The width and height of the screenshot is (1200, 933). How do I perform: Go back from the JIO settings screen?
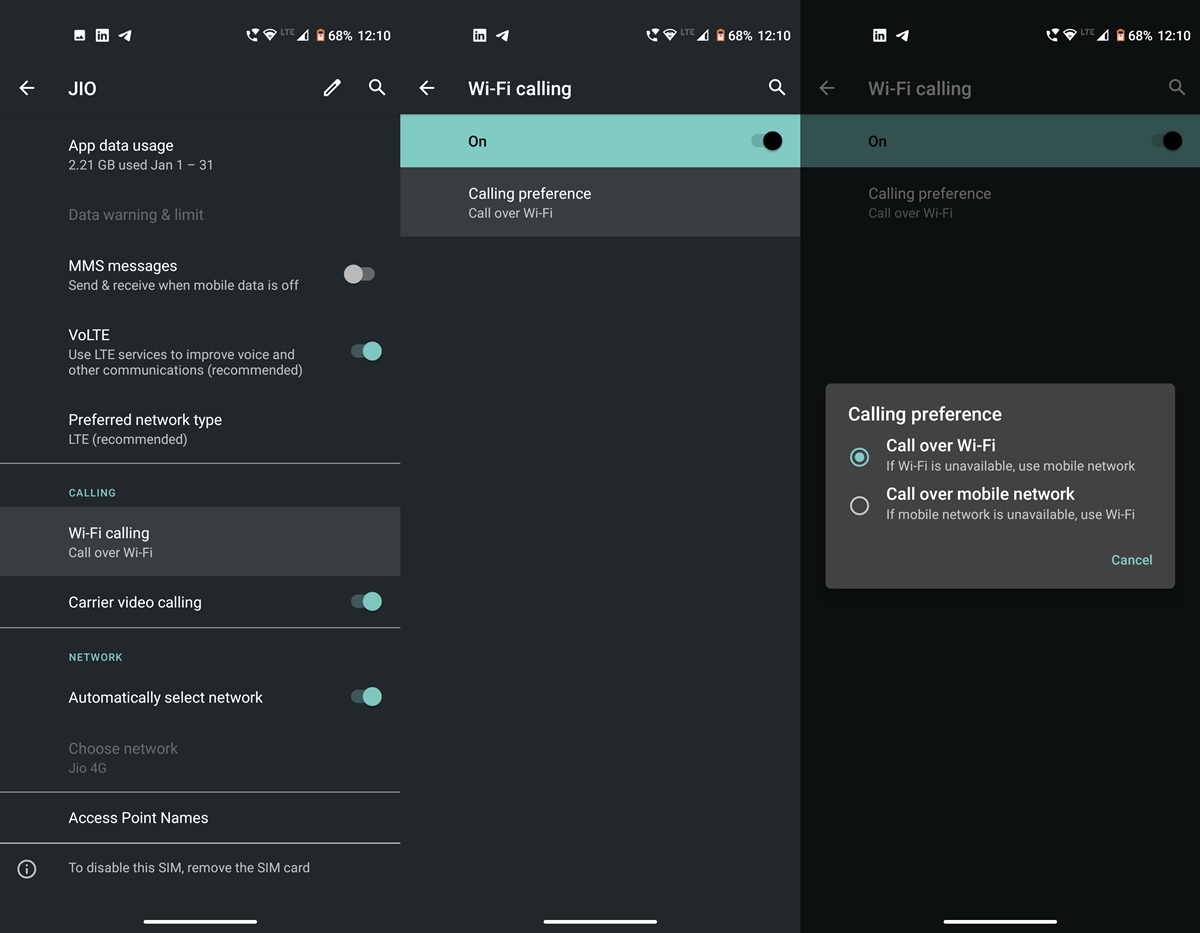click(x=27, y=88)
